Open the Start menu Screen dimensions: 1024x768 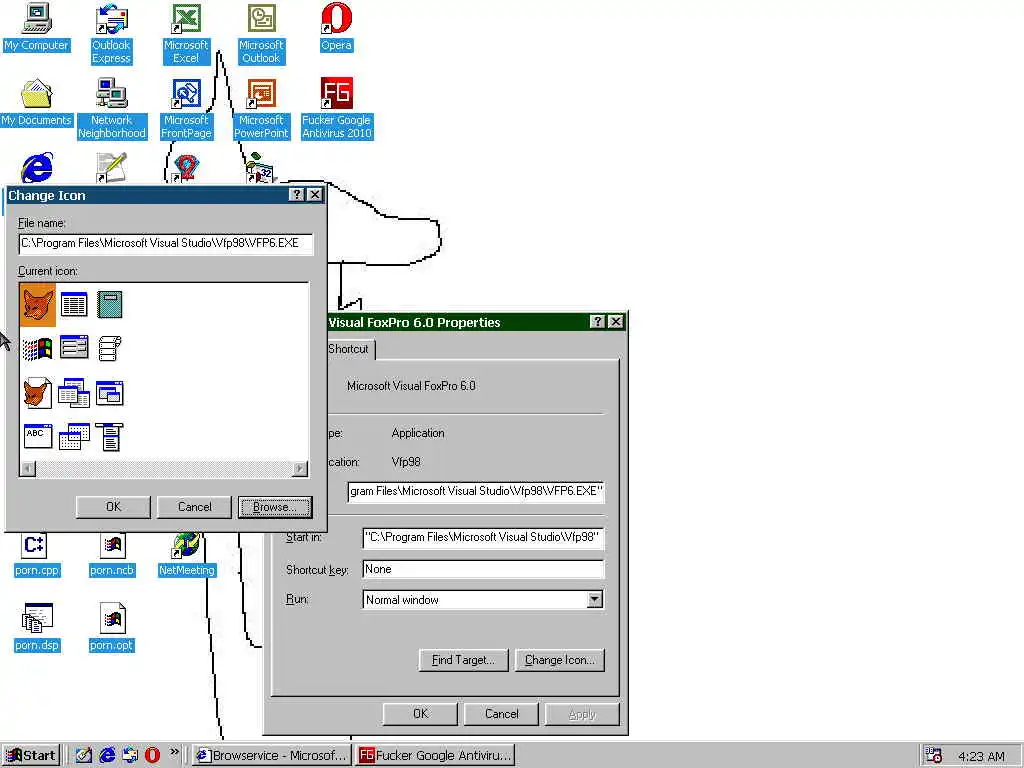(31, 756)
